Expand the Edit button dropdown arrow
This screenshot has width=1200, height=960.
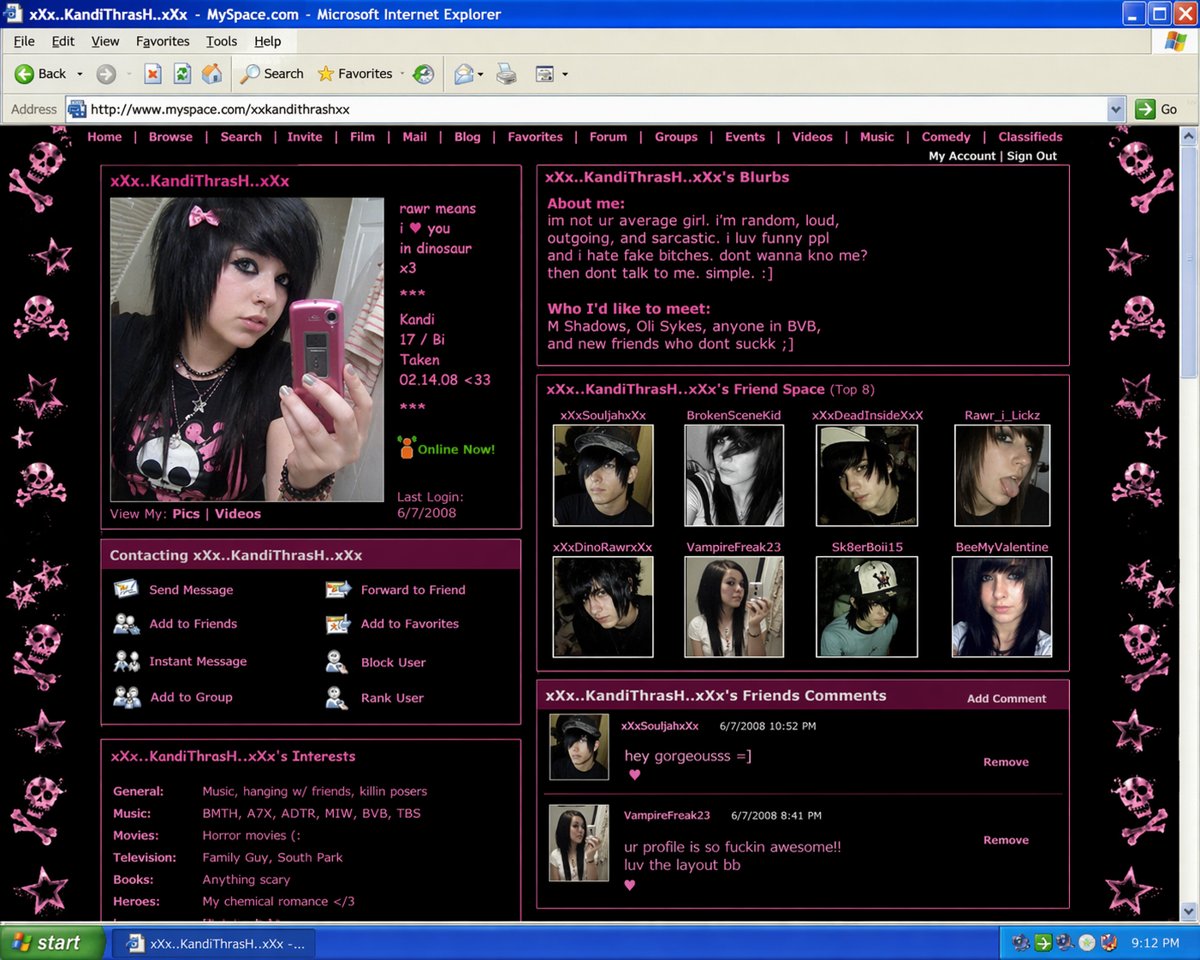[565, 74]
